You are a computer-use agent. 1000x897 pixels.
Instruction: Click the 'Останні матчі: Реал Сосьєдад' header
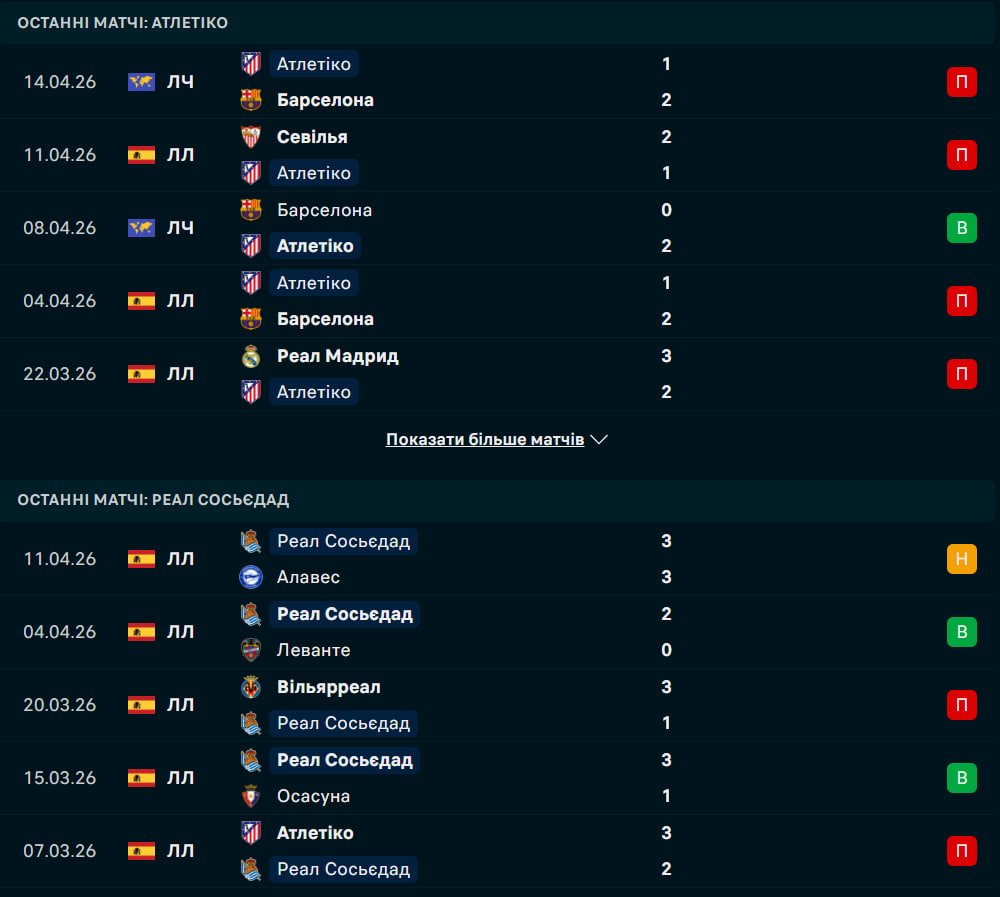[x=153, y=499]
